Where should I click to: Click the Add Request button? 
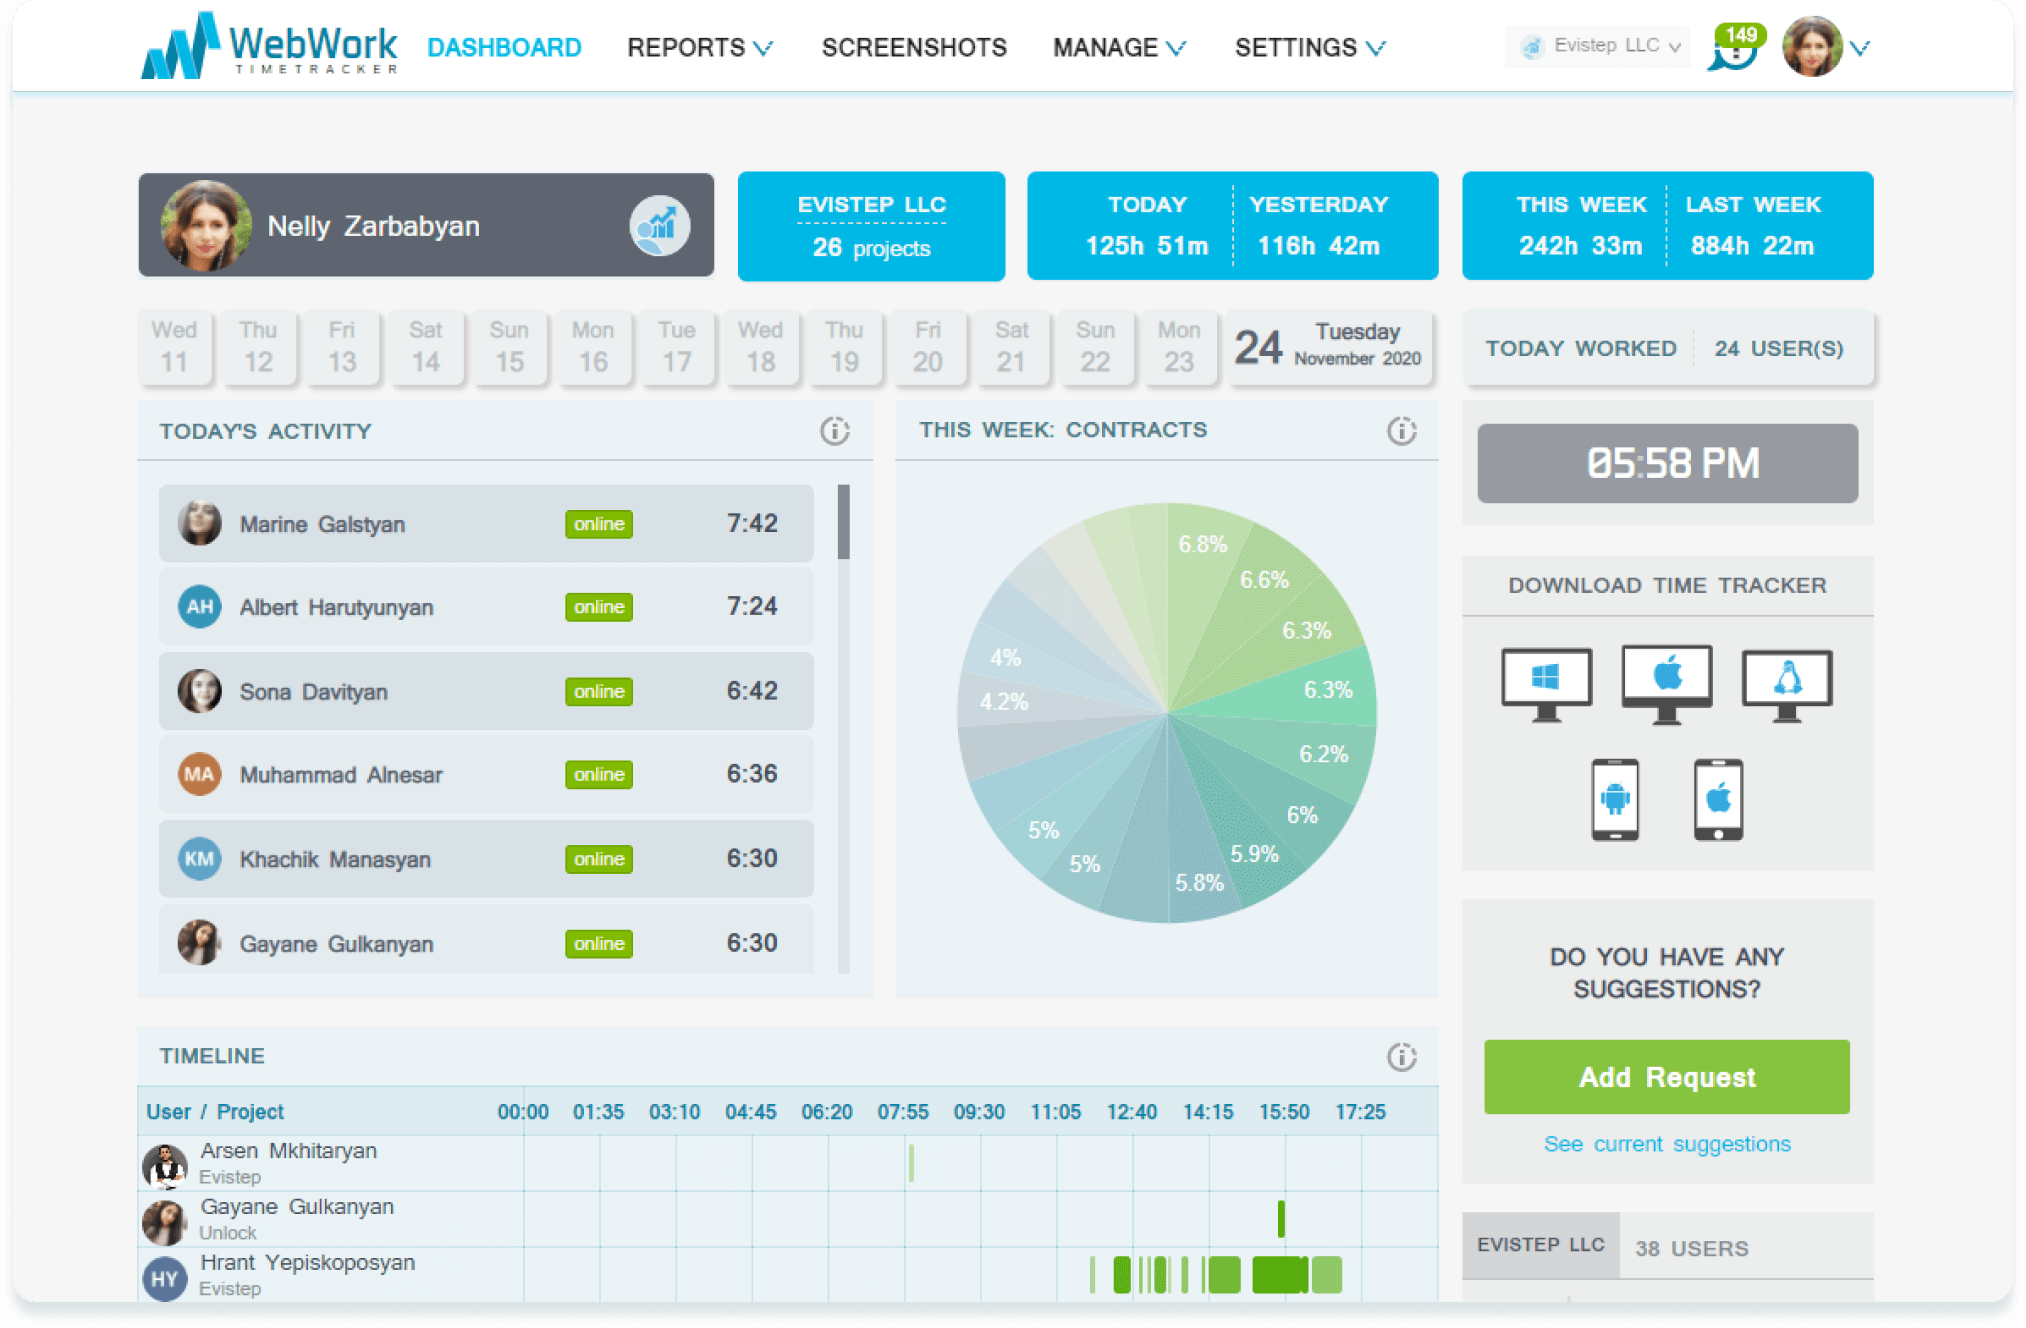tap(1666, 1077)
